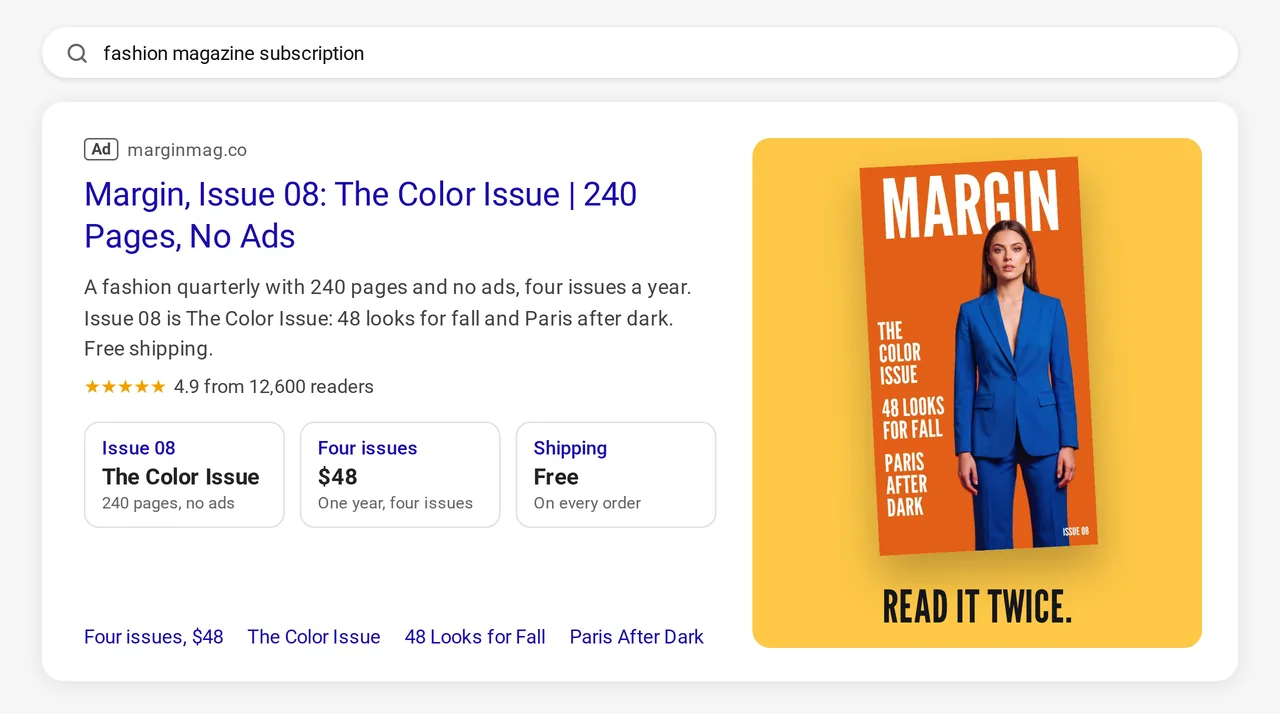The image size is (1280, 714).
Task: Click the One year, four issues caption
Action: point(395,503)
